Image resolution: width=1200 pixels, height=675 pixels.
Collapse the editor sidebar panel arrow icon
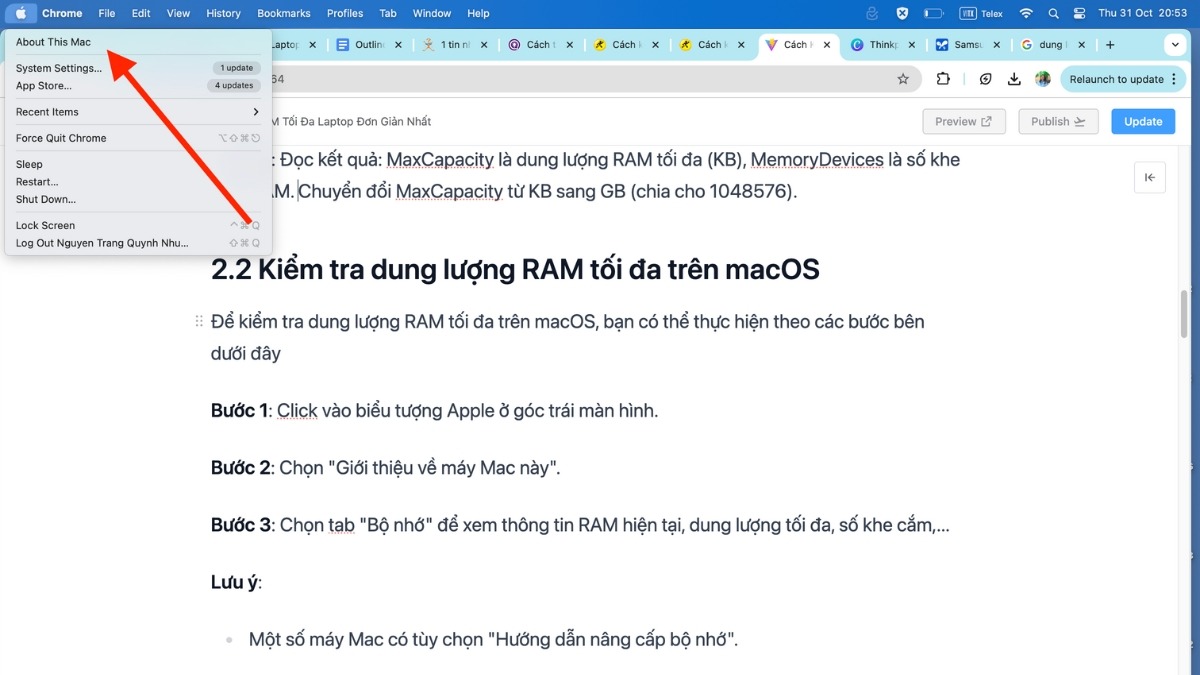tap(1150, 177)
